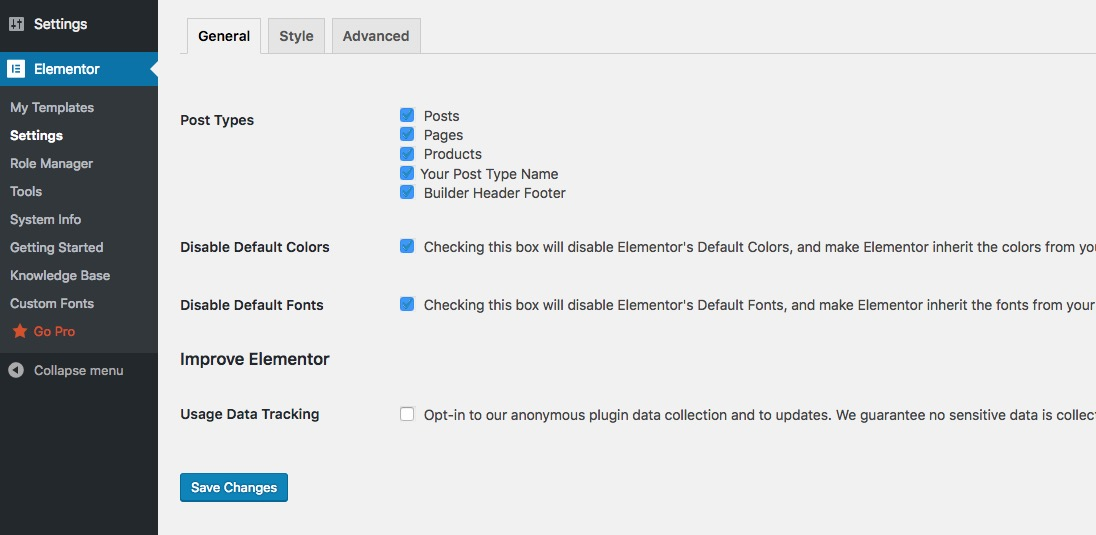Screen dimensions: 1096x535
Task: Enable the Usage Data Tracking checkbox
Action: 407,414
